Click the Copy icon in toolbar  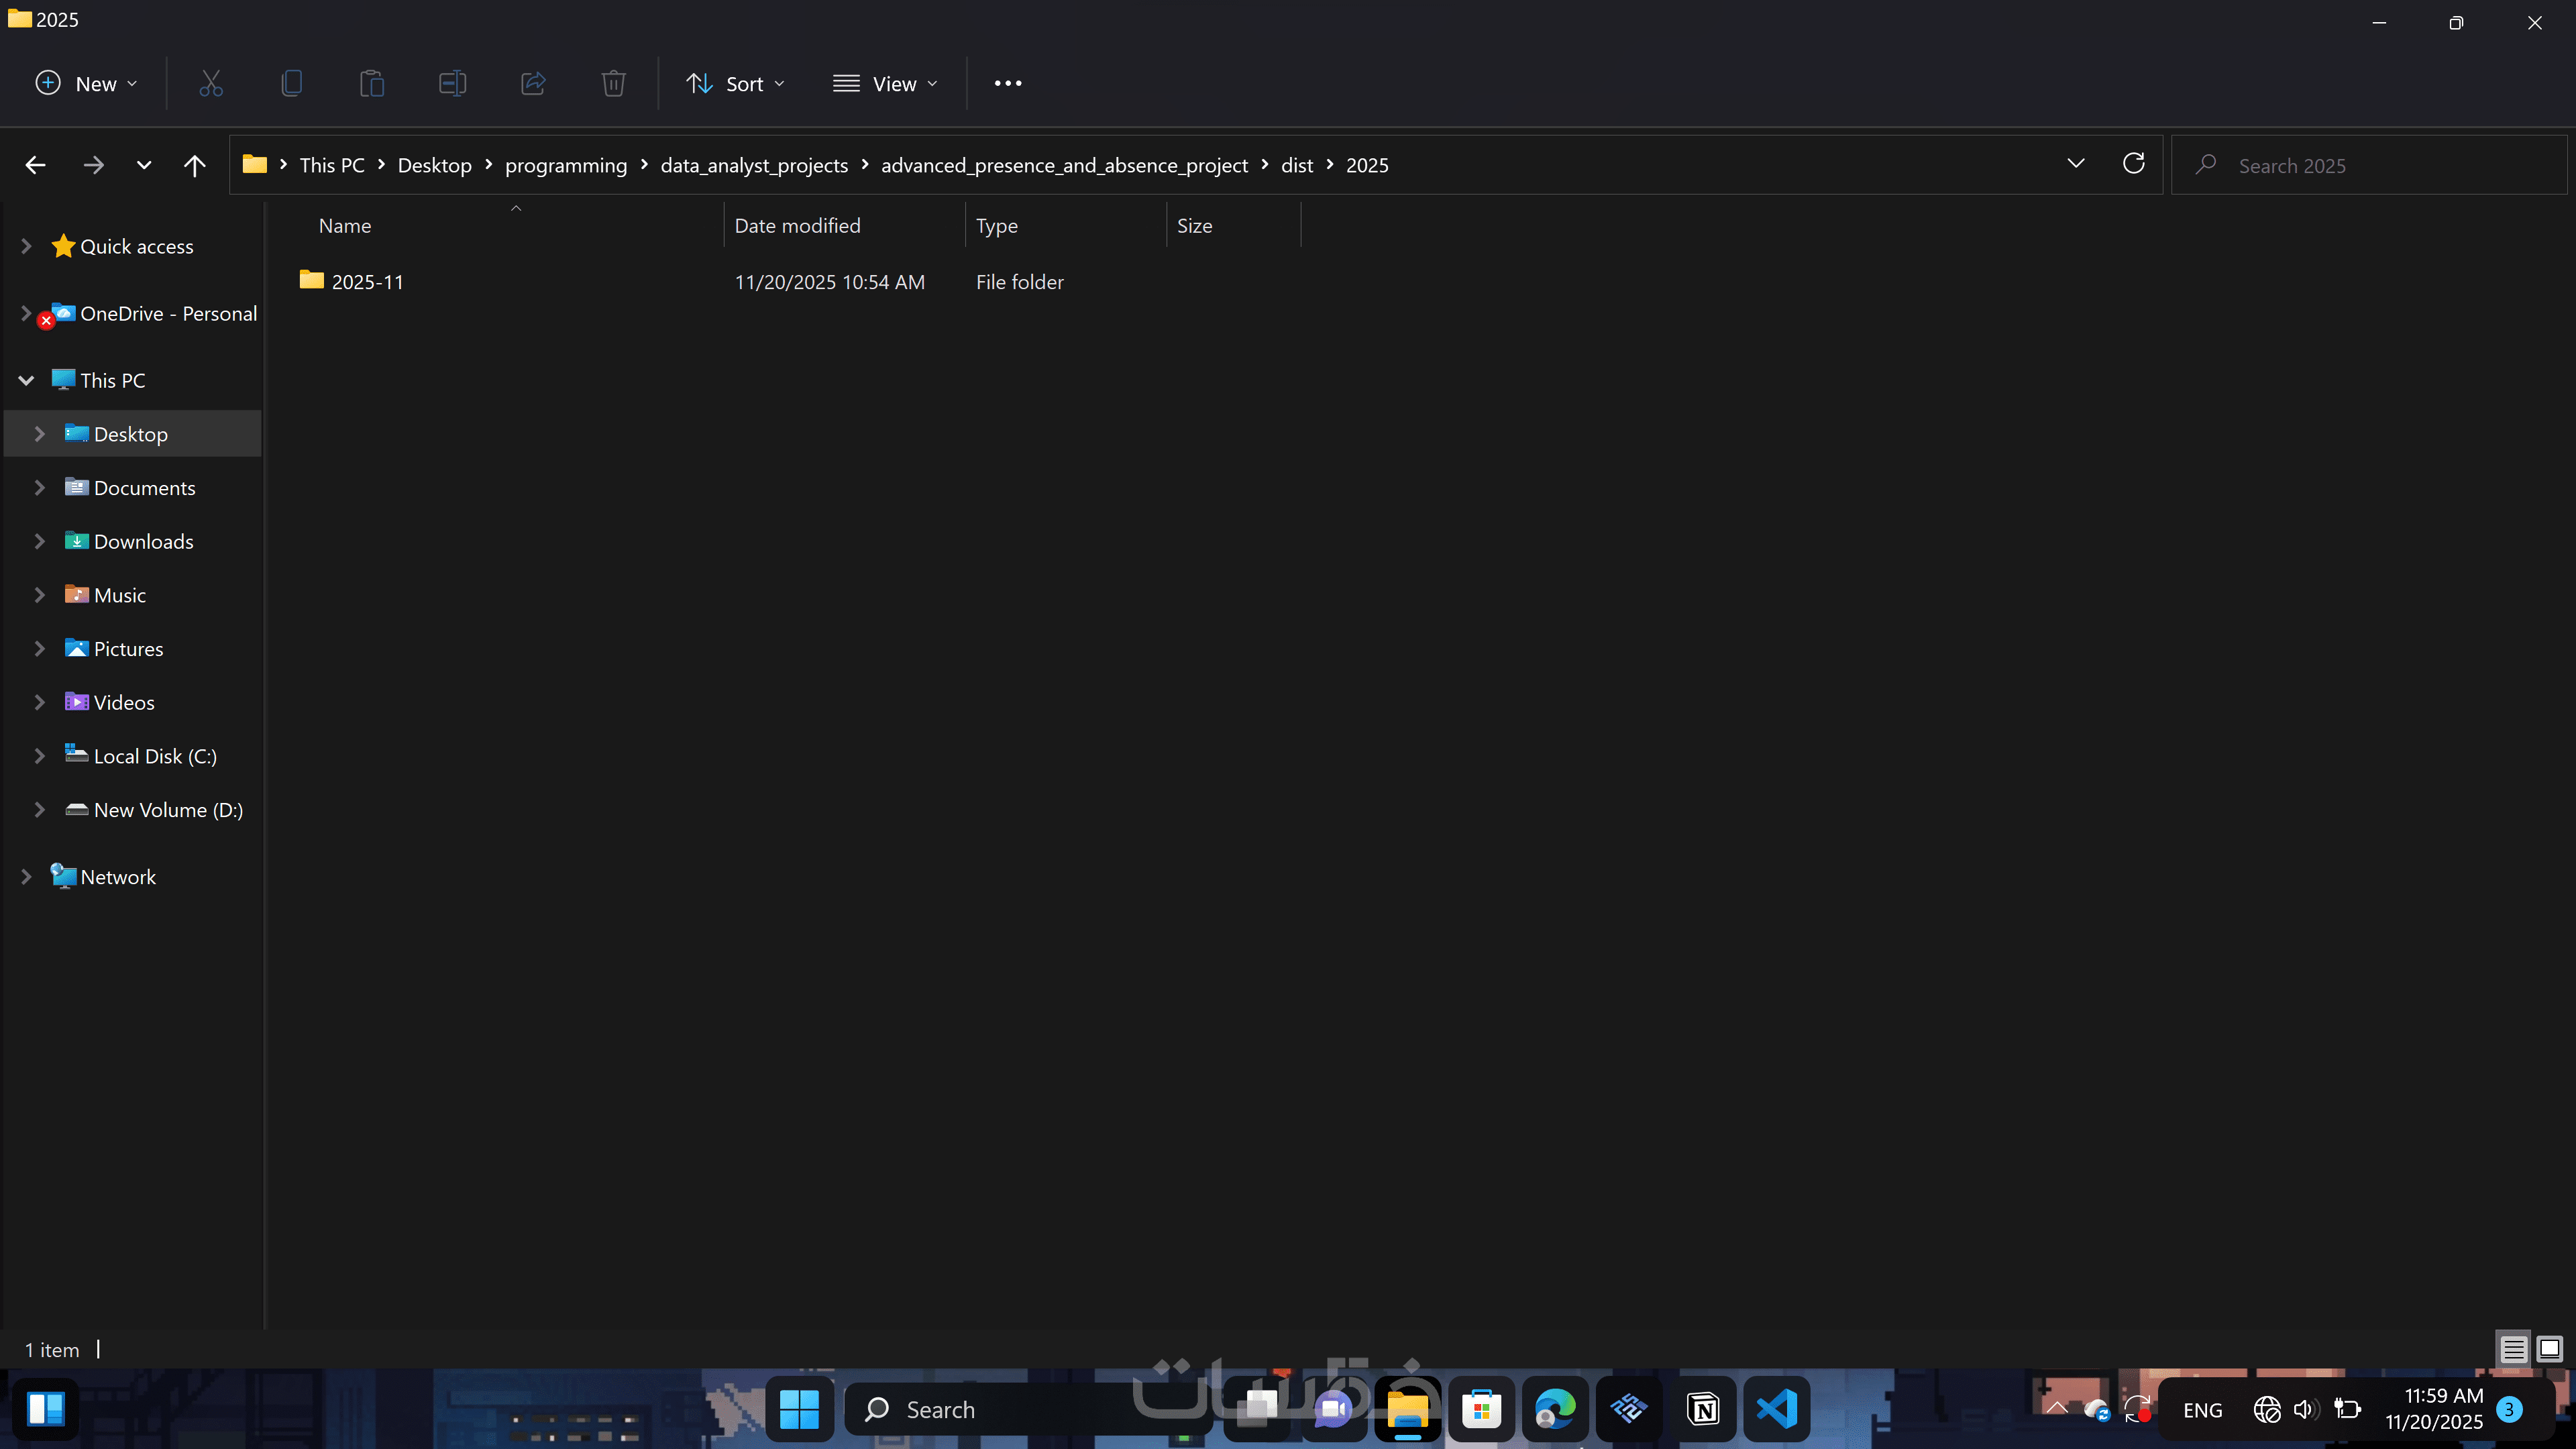tap(291, 84)
